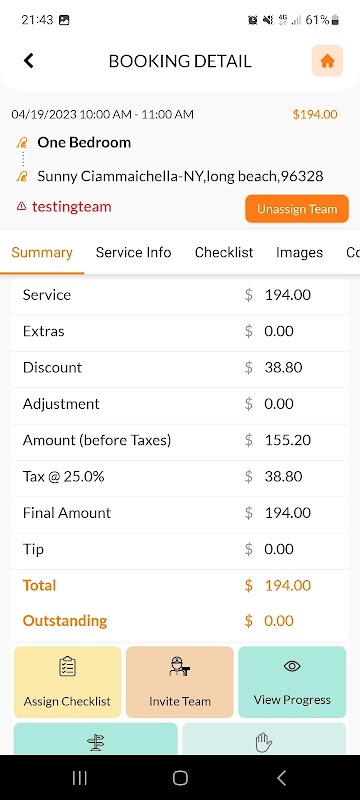
Task: Select the Images tab
Action: pyautogui.click(x=299, y=253)
